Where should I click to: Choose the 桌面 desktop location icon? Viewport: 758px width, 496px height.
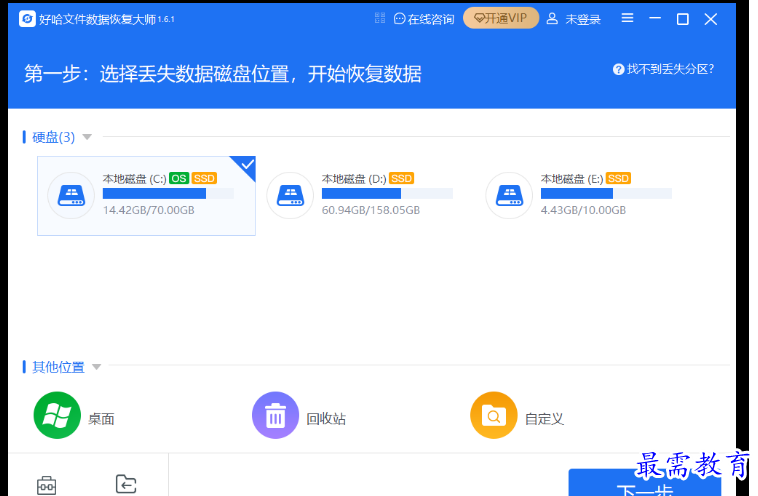tap(57, 415)
